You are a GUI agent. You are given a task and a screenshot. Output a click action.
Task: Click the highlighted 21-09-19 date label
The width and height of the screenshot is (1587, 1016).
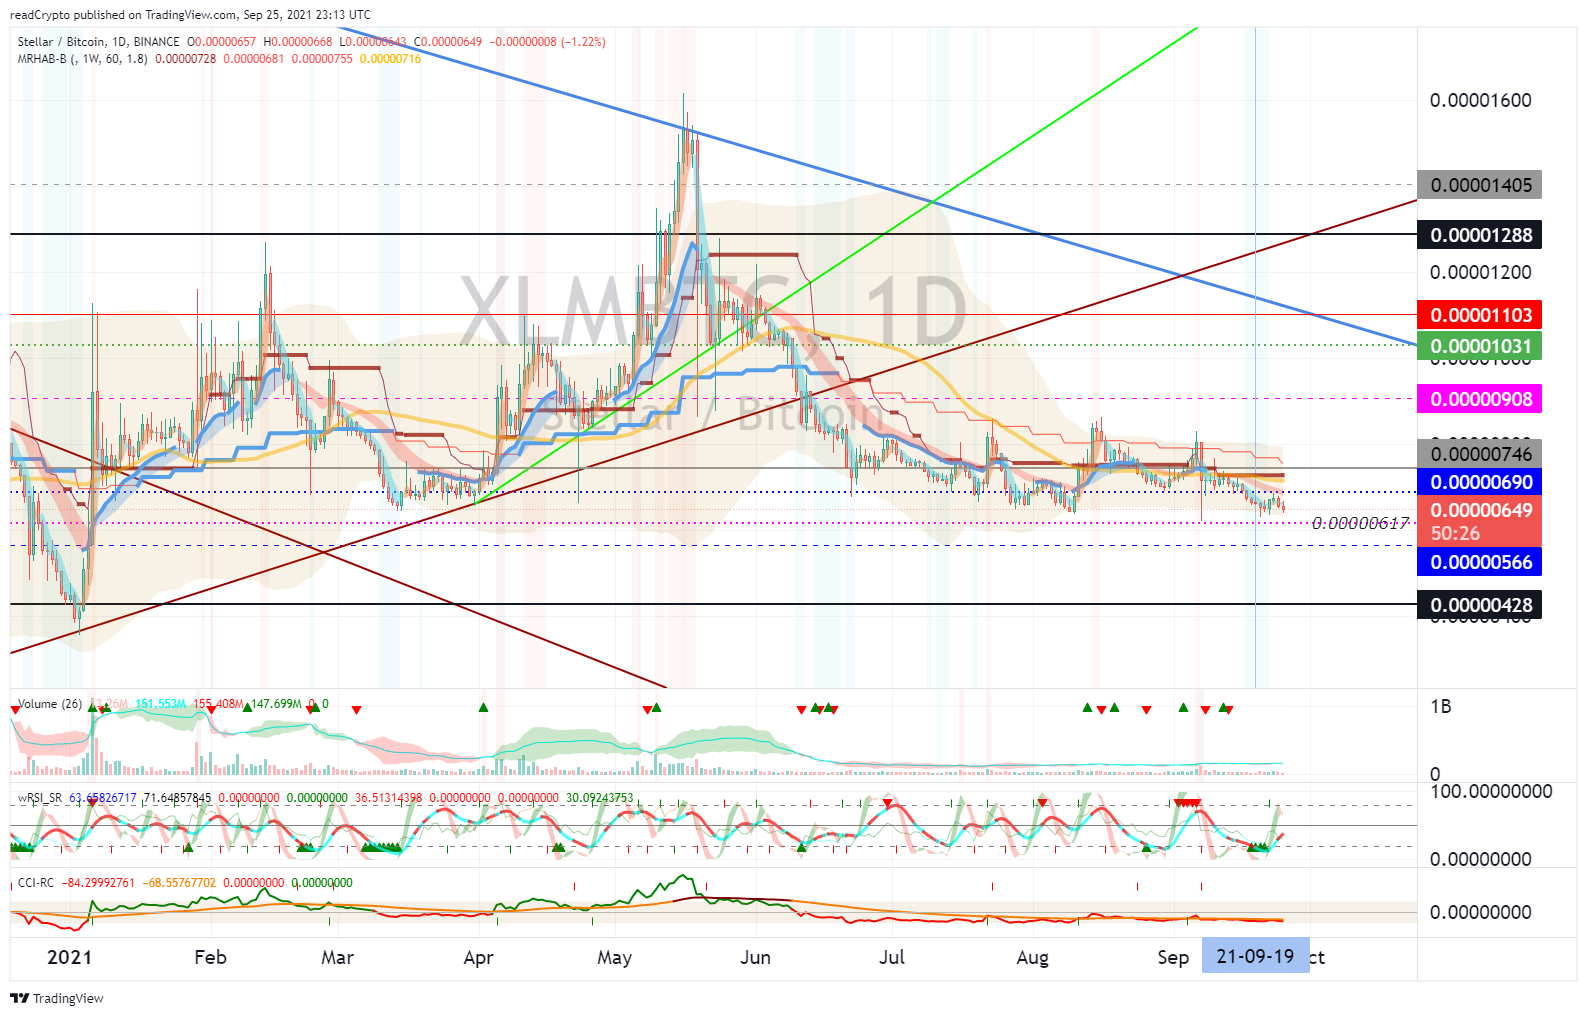click(x=1255, y=956)
